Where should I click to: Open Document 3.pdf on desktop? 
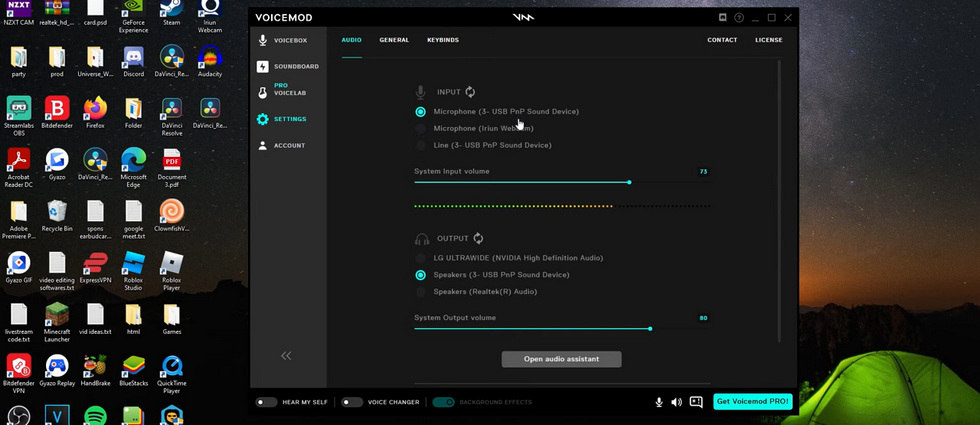coord(172,168)
